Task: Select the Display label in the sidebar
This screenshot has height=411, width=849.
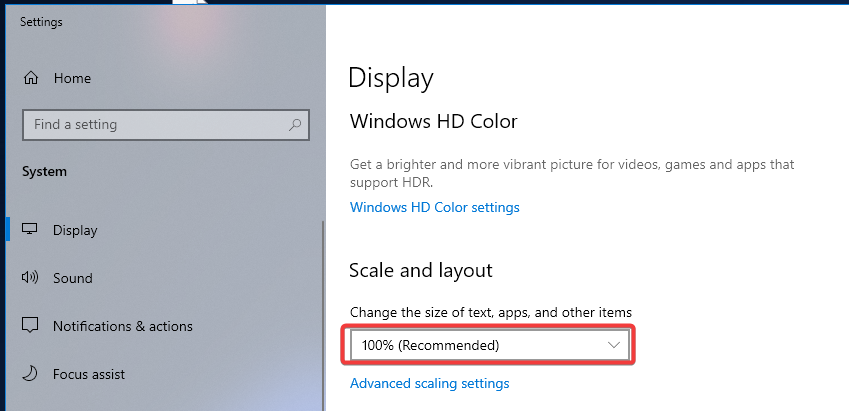Action: point(75,230)
